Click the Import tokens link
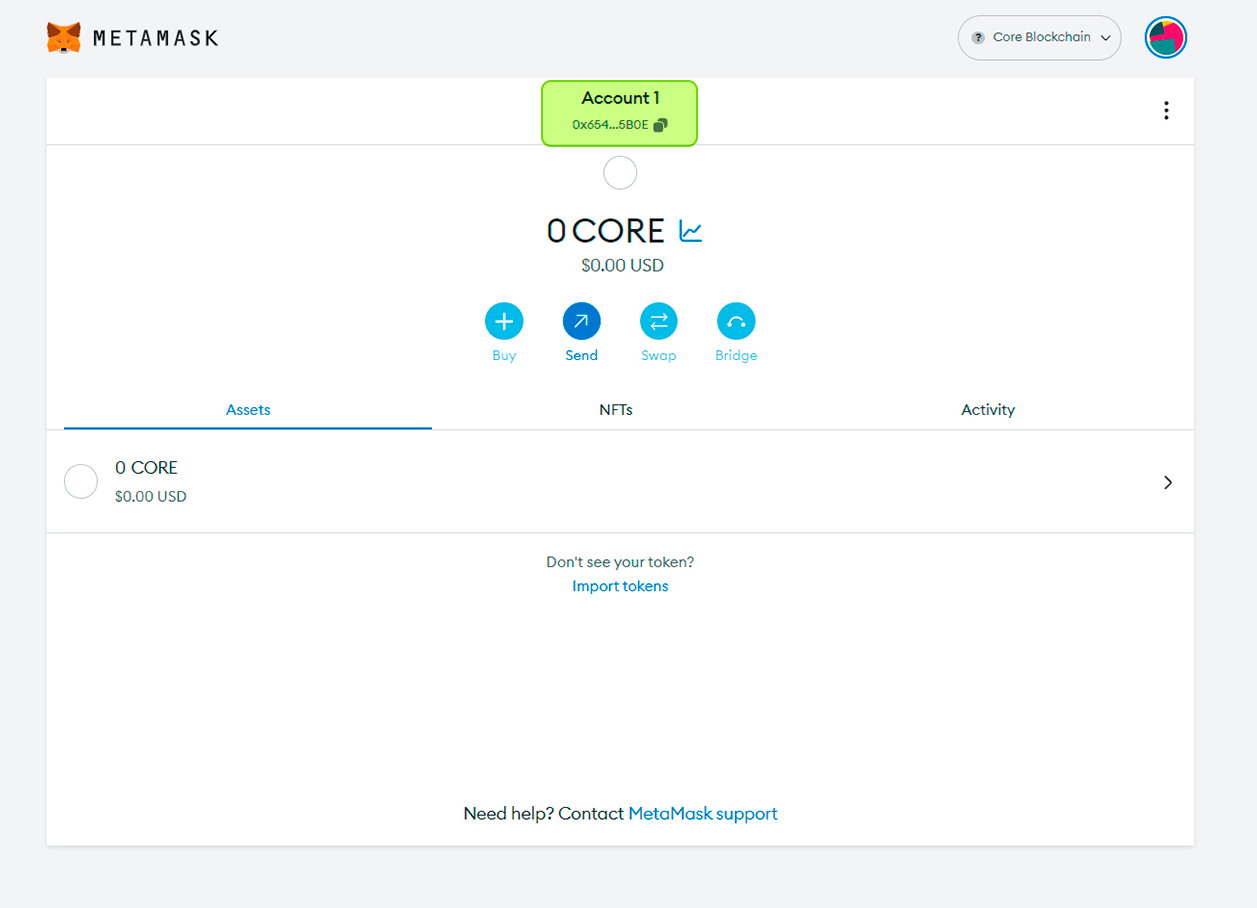 pyautogui.click(x=620, y=586)
